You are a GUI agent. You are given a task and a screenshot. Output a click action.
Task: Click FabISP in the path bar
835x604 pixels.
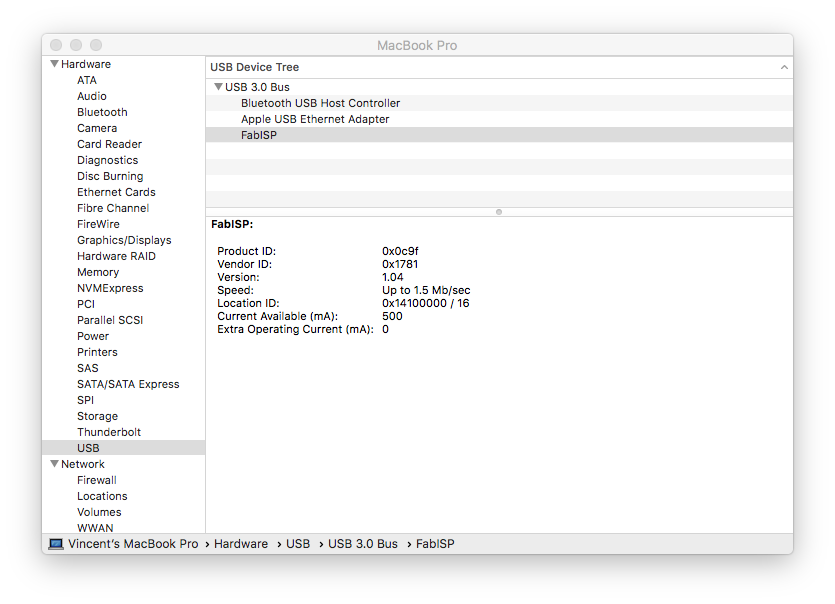click(x=435, y=544)
